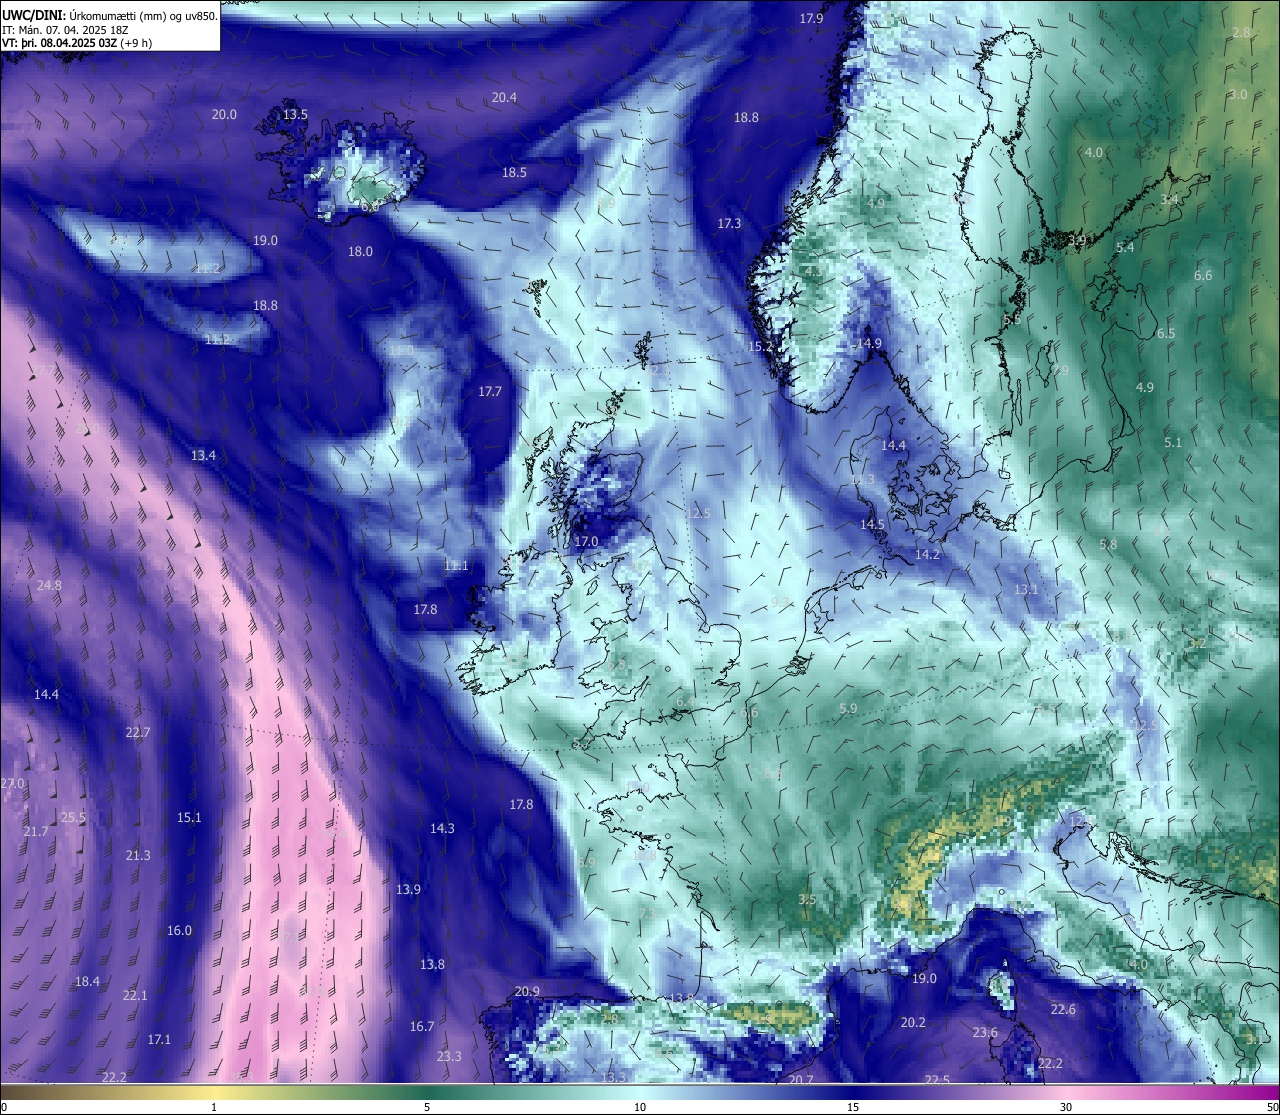Click the 16.0 value in the southwest Atlantic
This screenshot has width=1280, height=1115.
tap(179, 931)
